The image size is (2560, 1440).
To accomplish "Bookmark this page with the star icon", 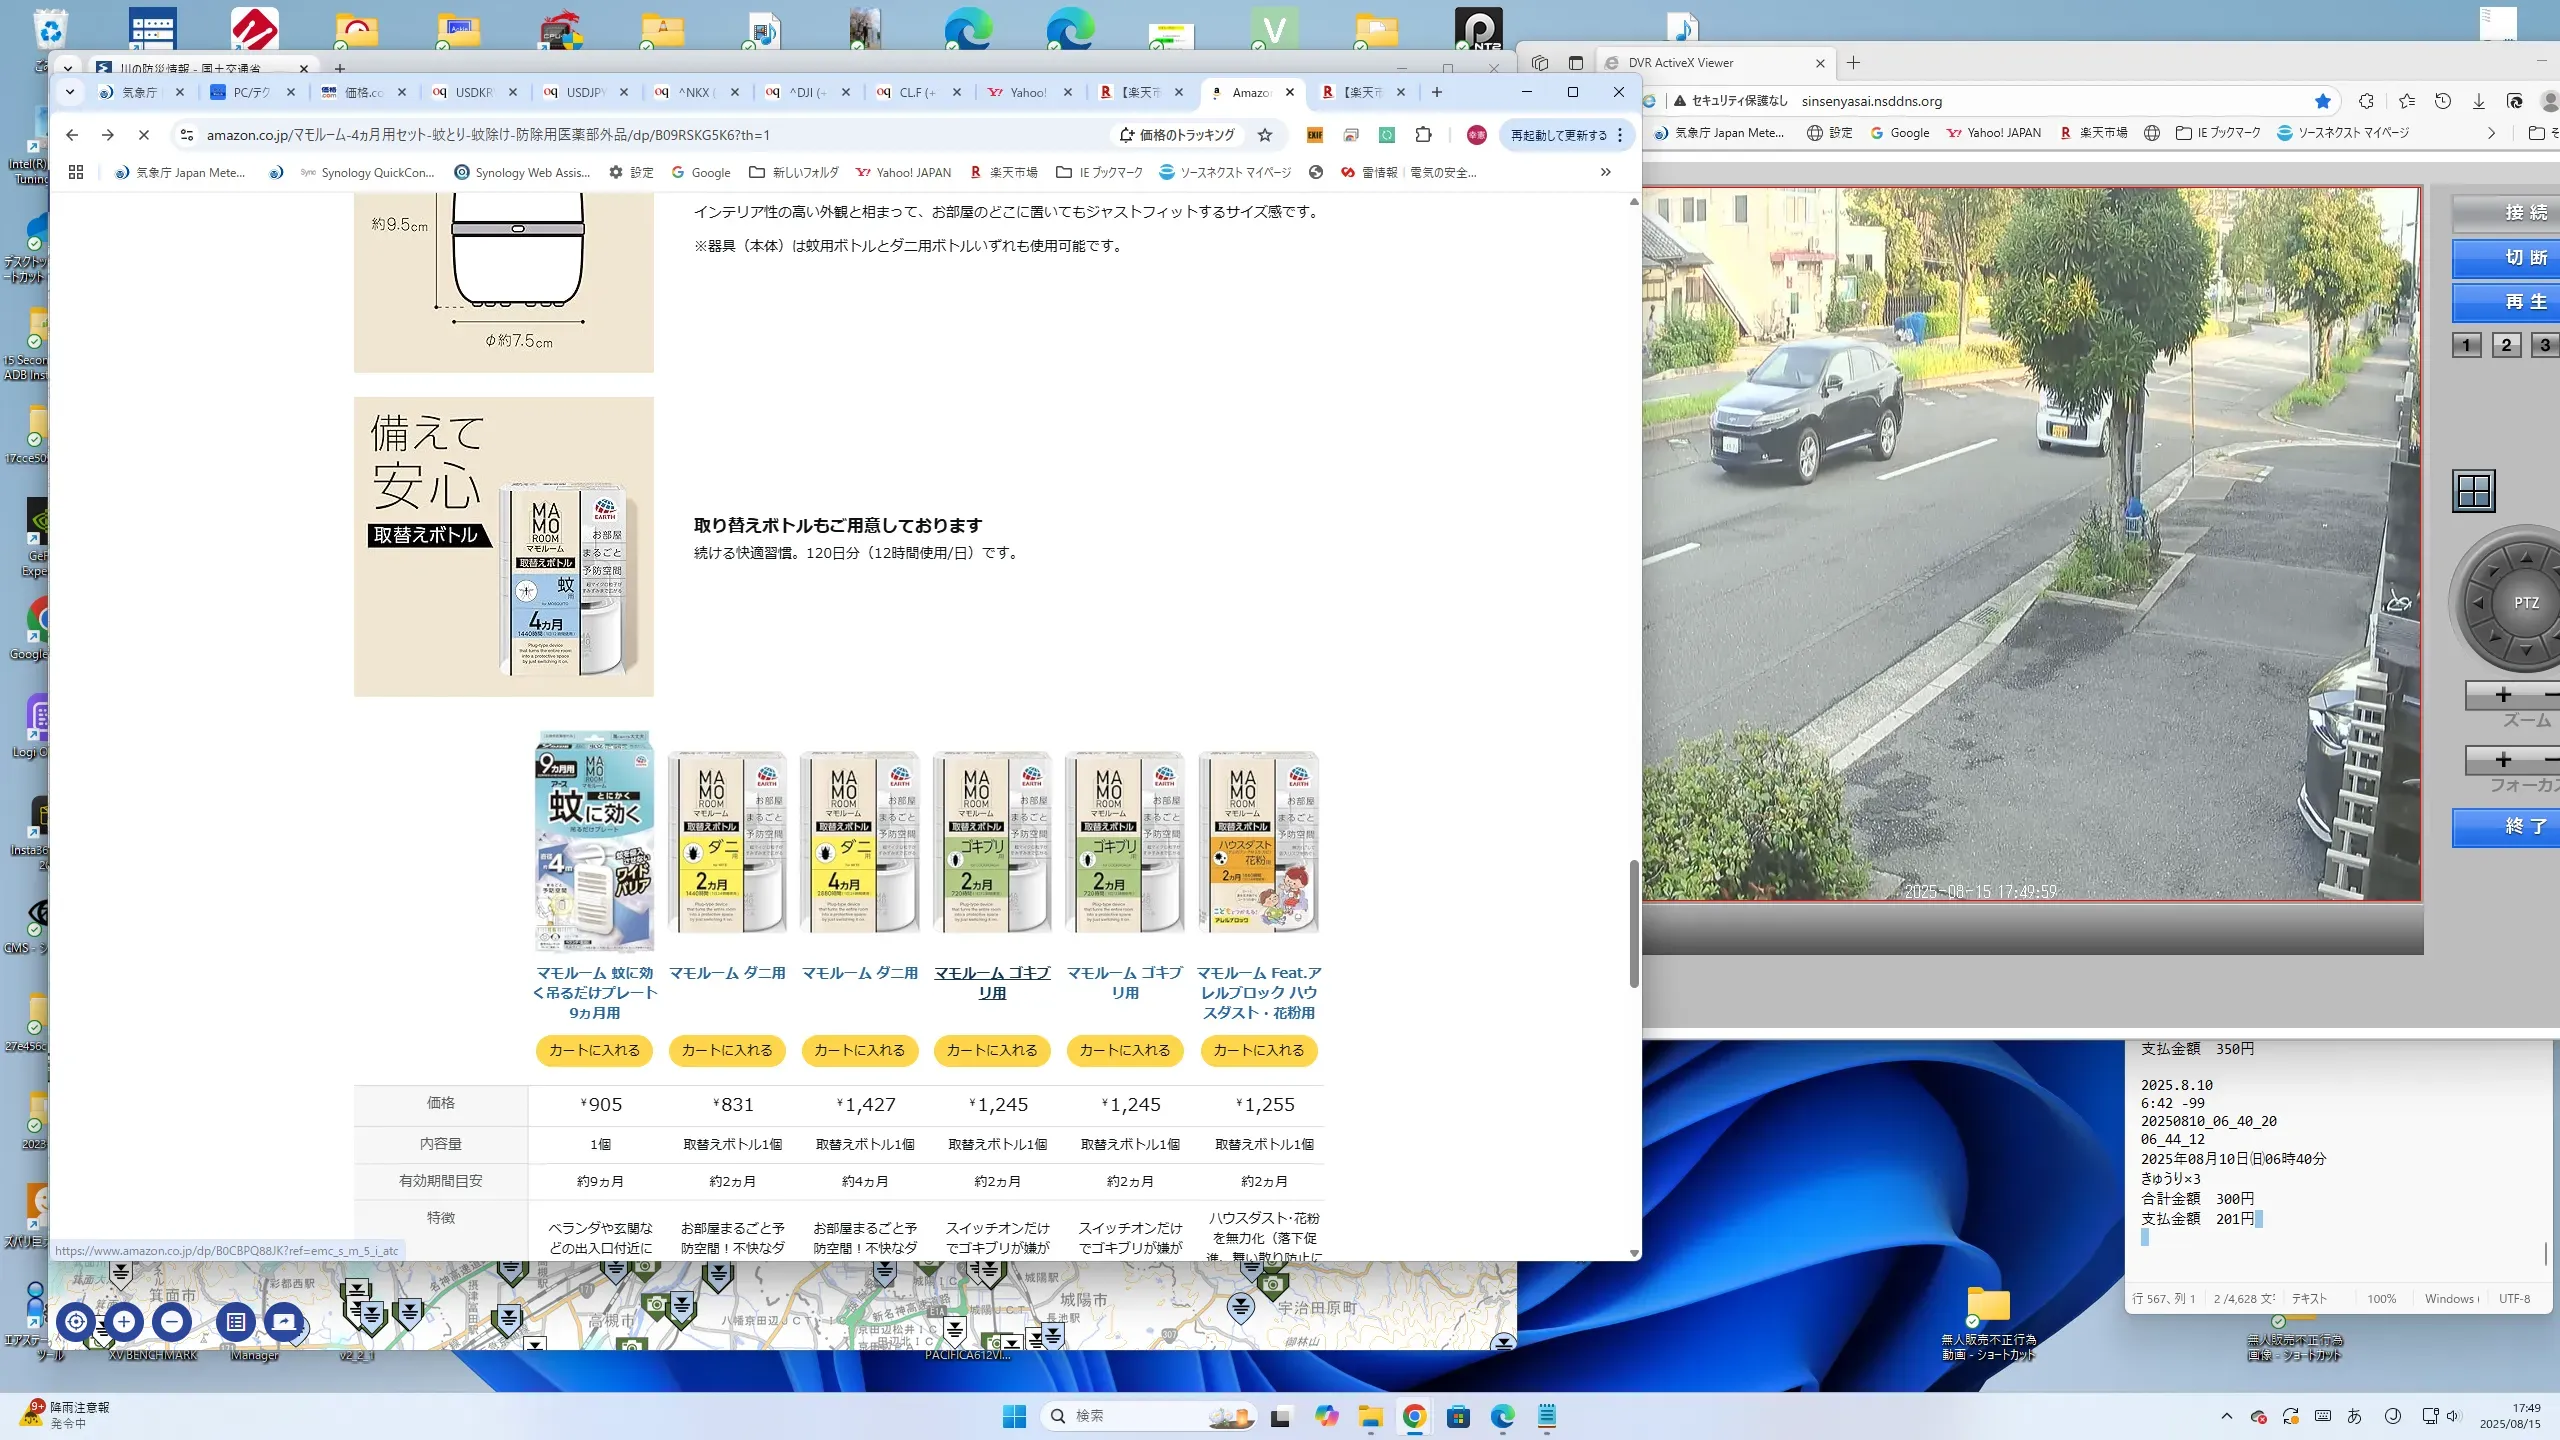I will click(x=1265, y=135).
